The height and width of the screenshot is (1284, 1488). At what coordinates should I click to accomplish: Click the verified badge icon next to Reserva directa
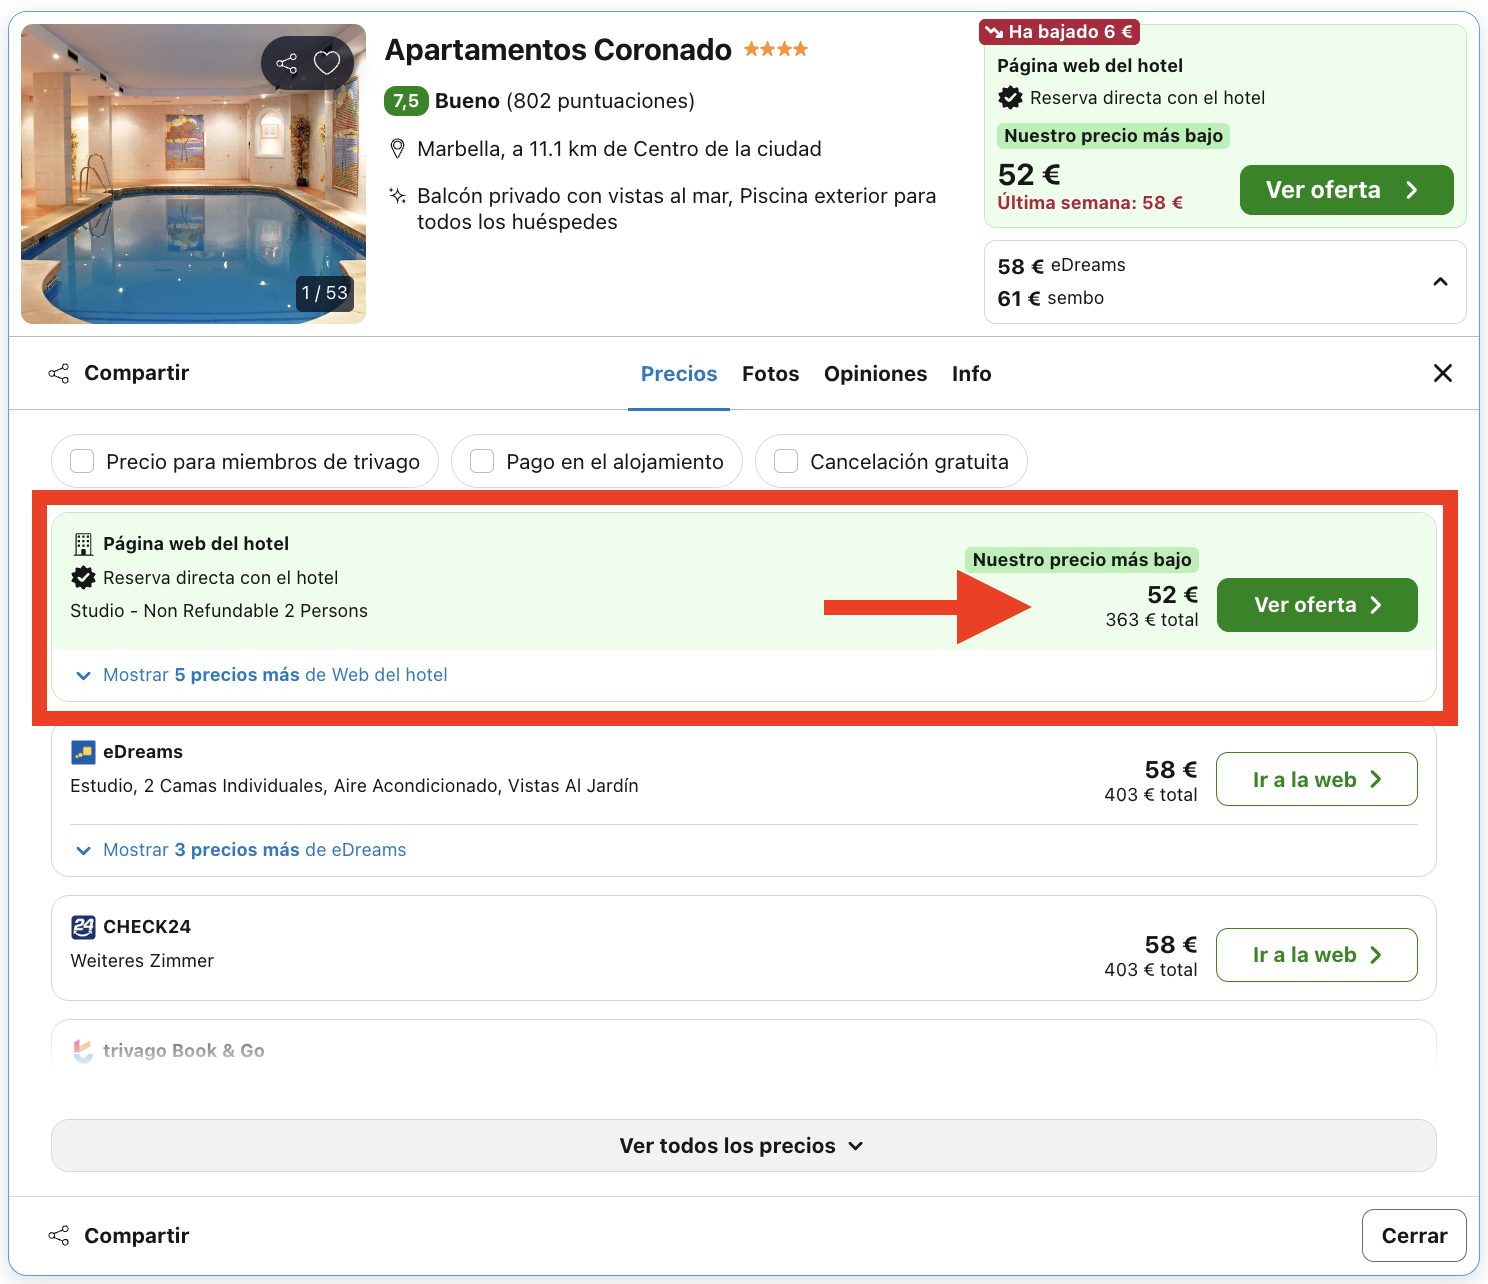(x=82, y=577)
